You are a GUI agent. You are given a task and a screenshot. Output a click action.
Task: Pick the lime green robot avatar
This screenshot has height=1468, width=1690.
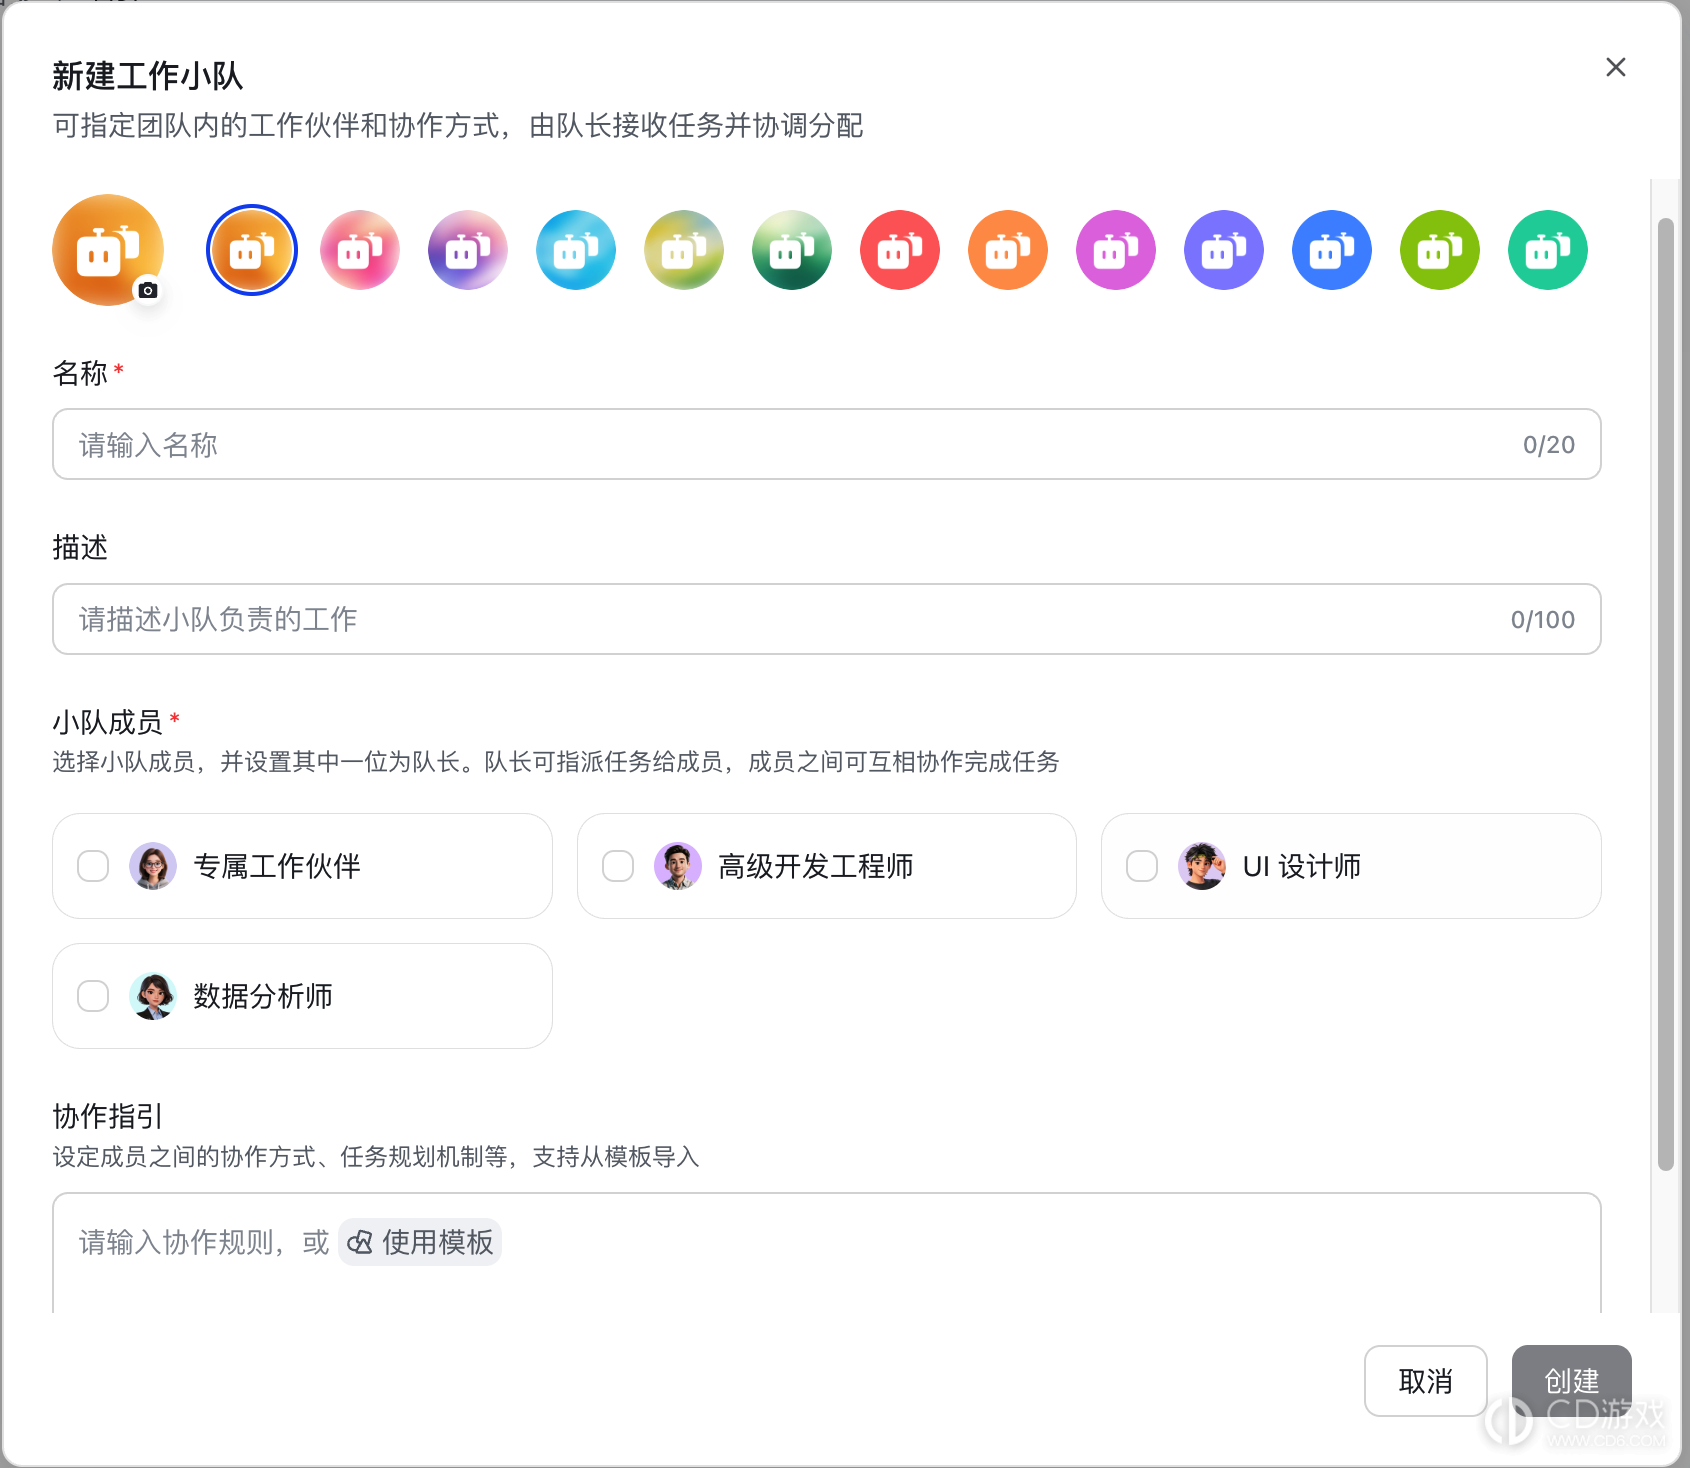[1440, 250]
